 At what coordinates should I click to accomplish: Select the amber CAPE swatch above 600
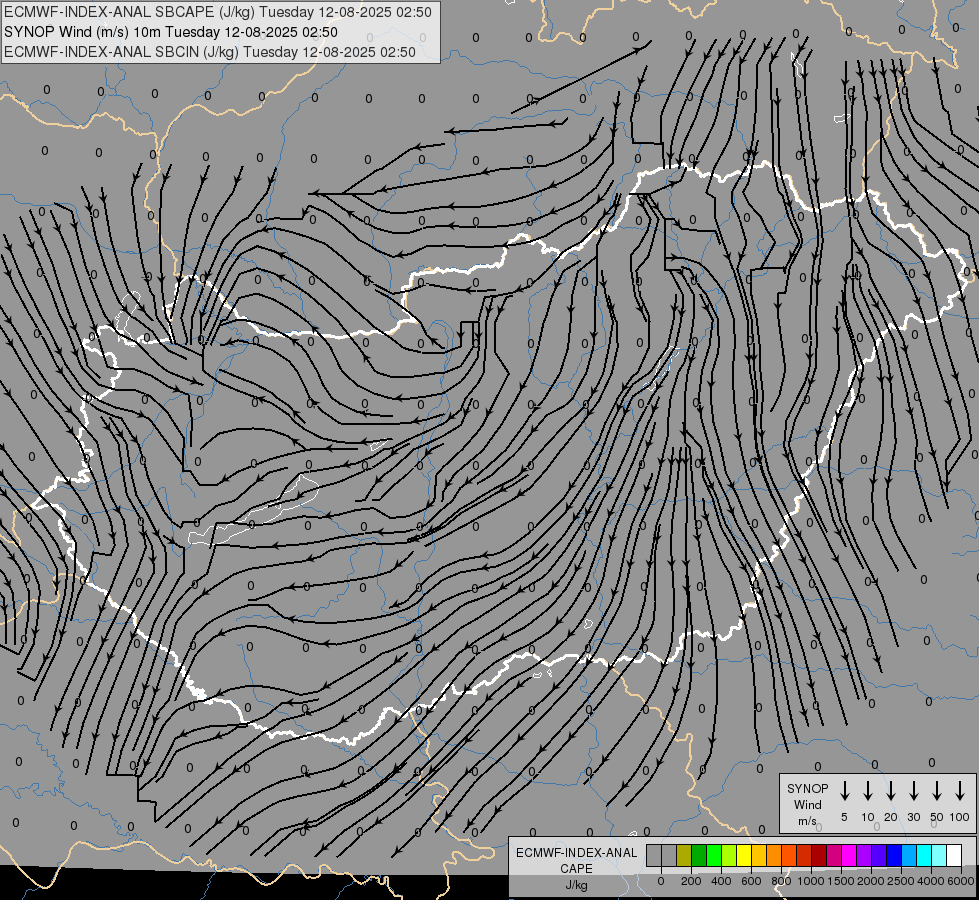pyautogui.click(x=759, y=855)
